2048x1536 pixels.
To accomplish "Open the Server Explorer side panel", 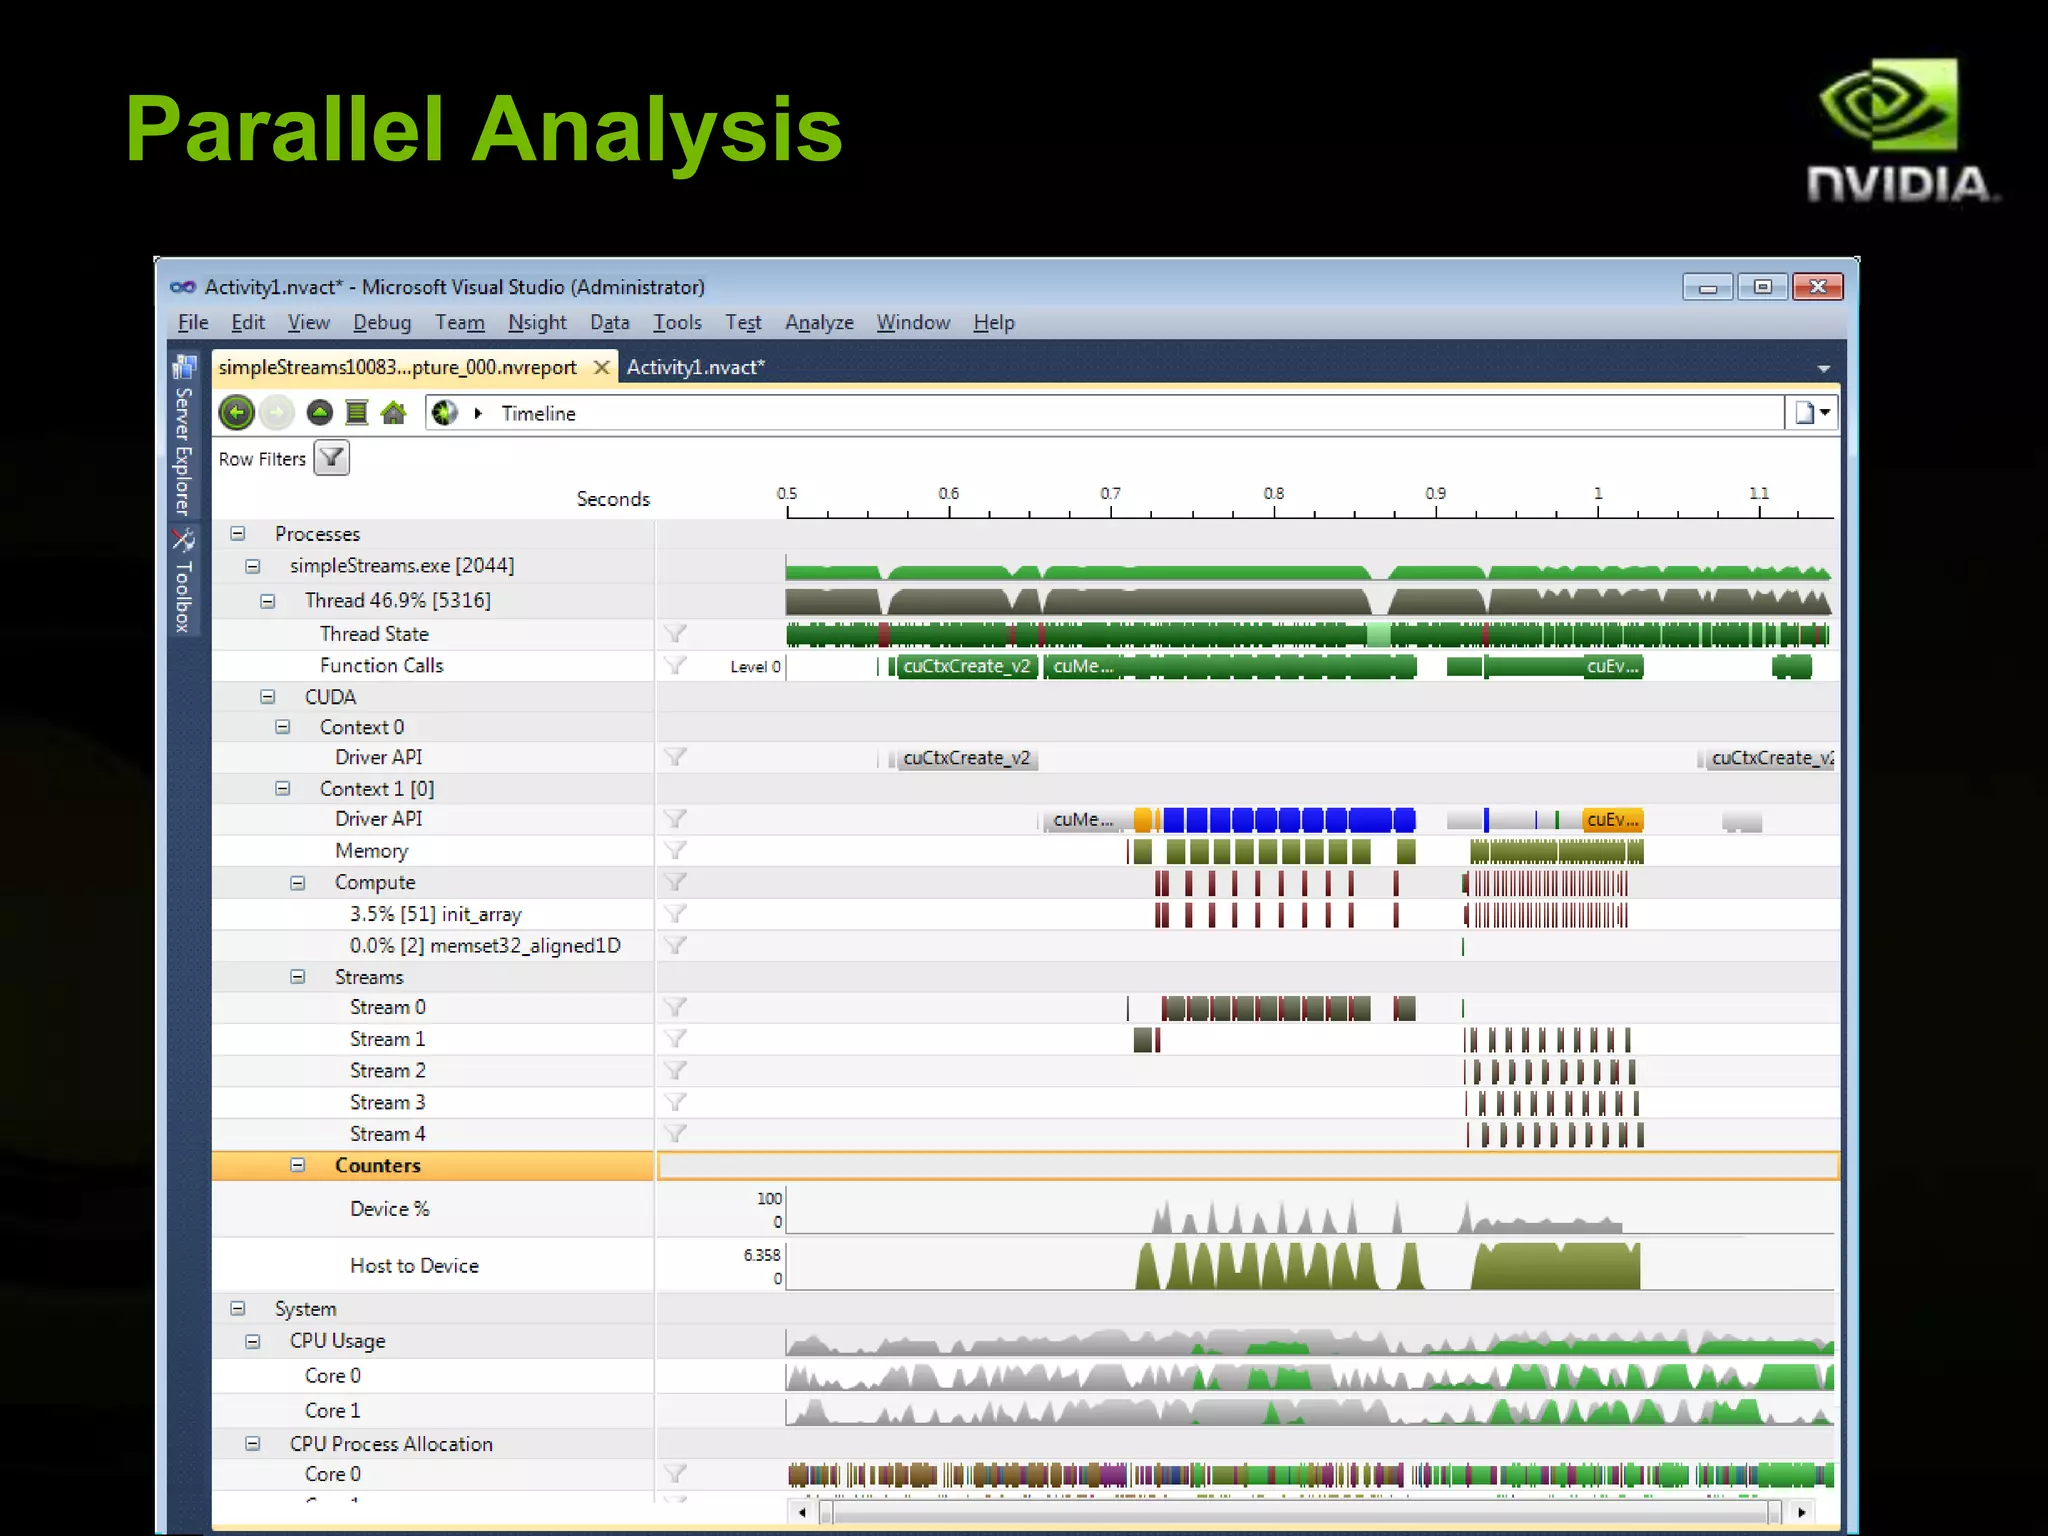I will [183, 435].
